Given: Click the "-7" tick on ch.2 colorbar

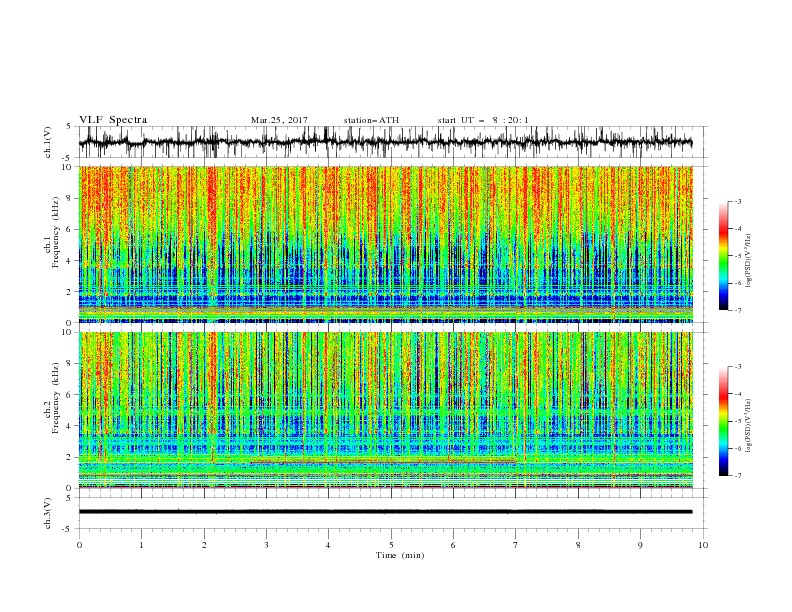Looking at the screenshot, I should coord(737,475).
